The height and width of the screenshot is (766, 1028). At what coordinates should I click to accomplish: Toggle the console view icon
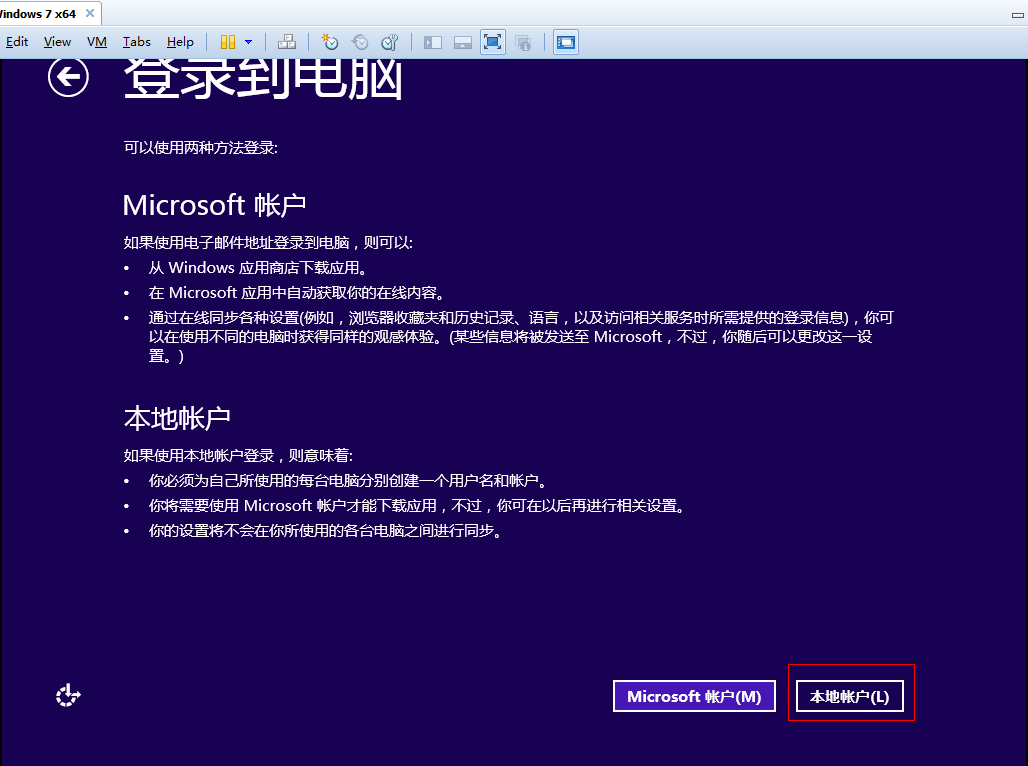click(565, 42)
